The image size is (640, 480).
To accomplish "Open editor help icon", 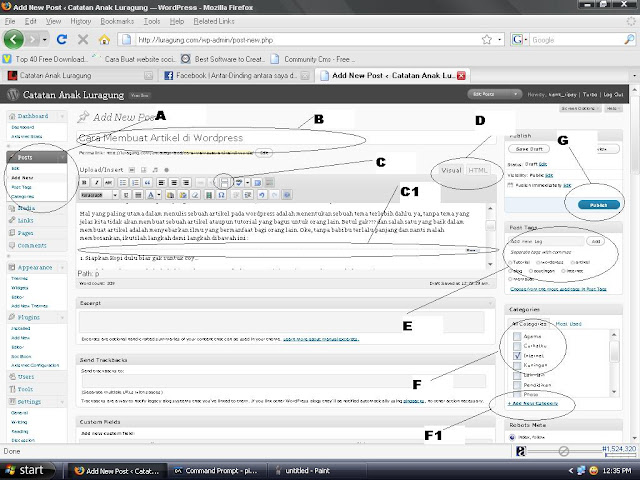I will tap(287, 195).
